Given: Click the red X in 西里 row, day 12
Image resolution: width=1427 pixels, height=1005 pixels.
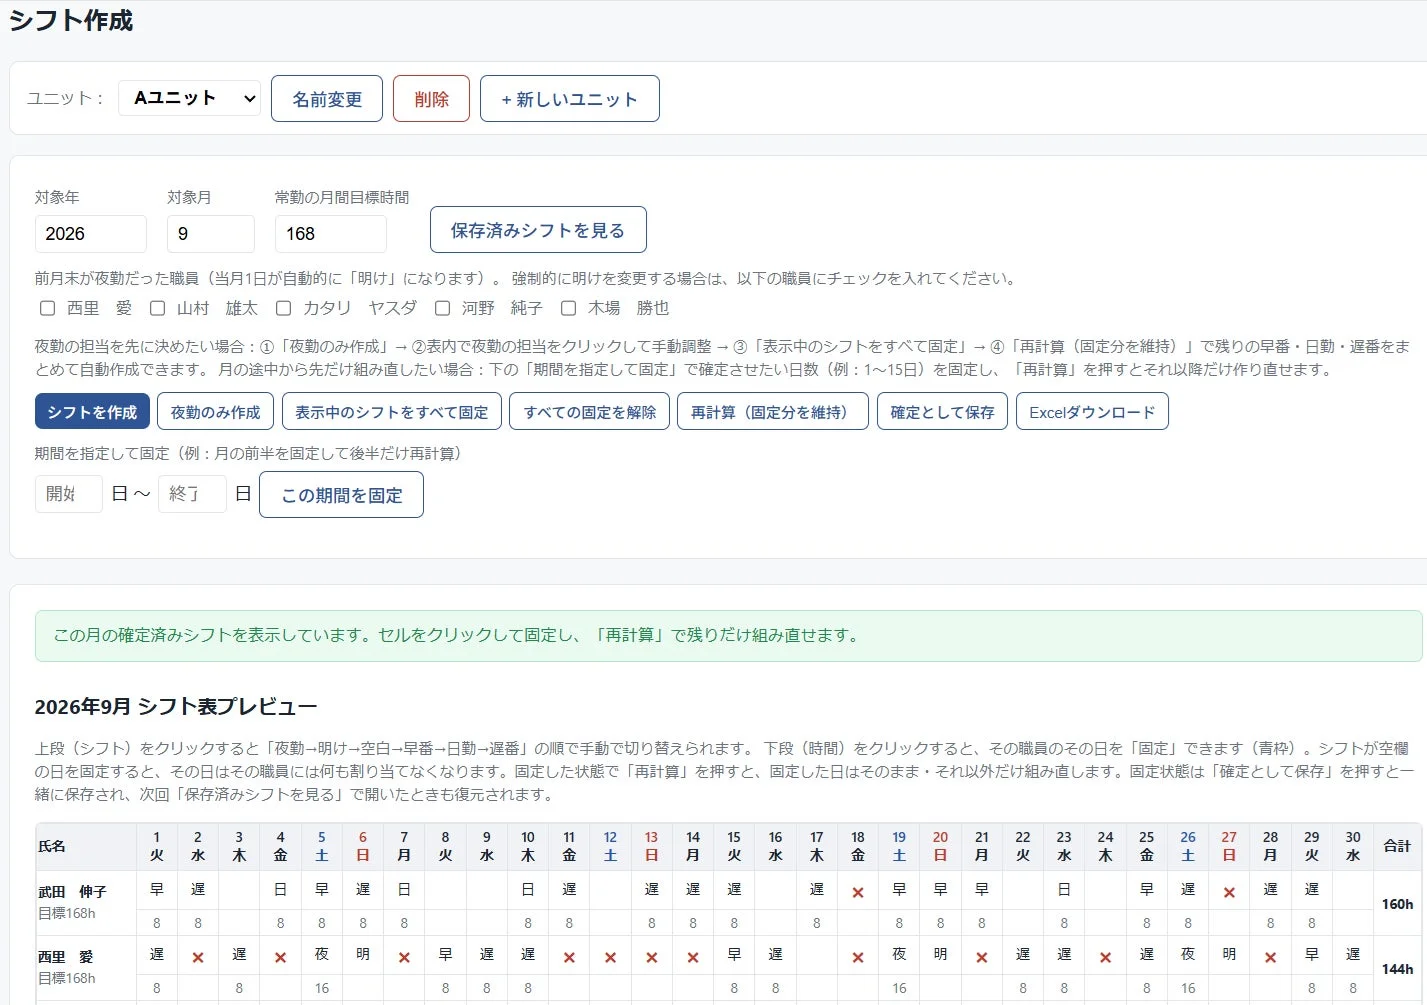Looking at the screenshot, I should pyautogui.click(x=610, y=957).
